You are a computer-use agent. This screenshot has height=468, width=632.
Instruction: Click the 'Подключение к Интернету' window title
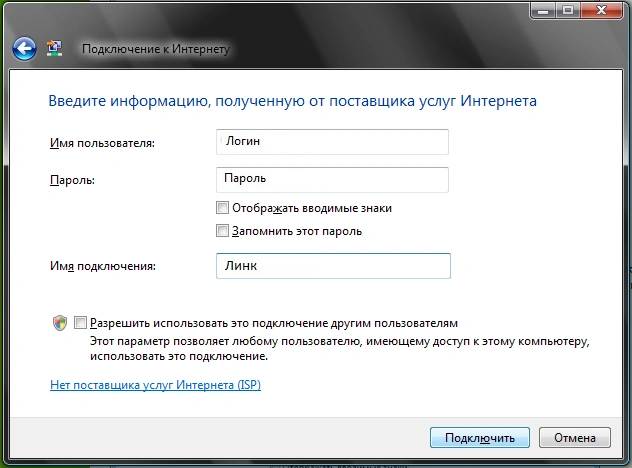coord(155,48)
